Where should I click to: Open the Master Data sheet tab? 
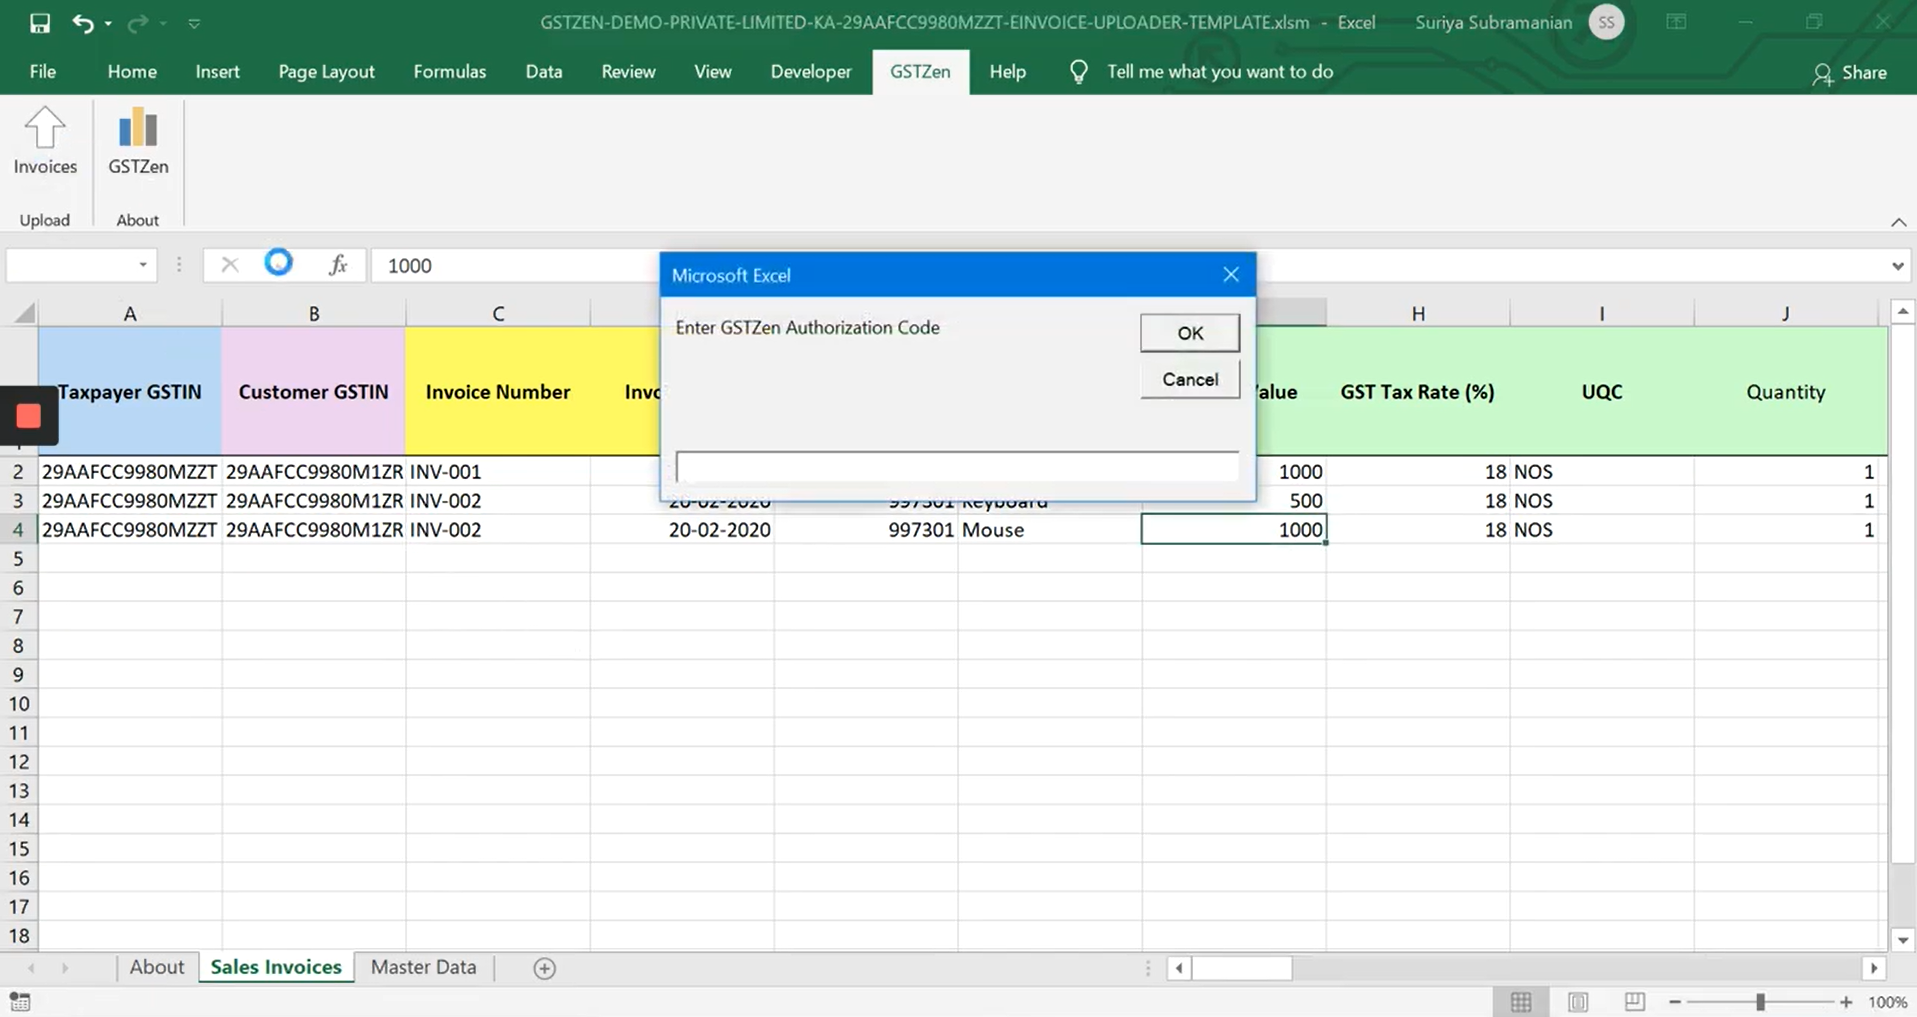(423, 967)
